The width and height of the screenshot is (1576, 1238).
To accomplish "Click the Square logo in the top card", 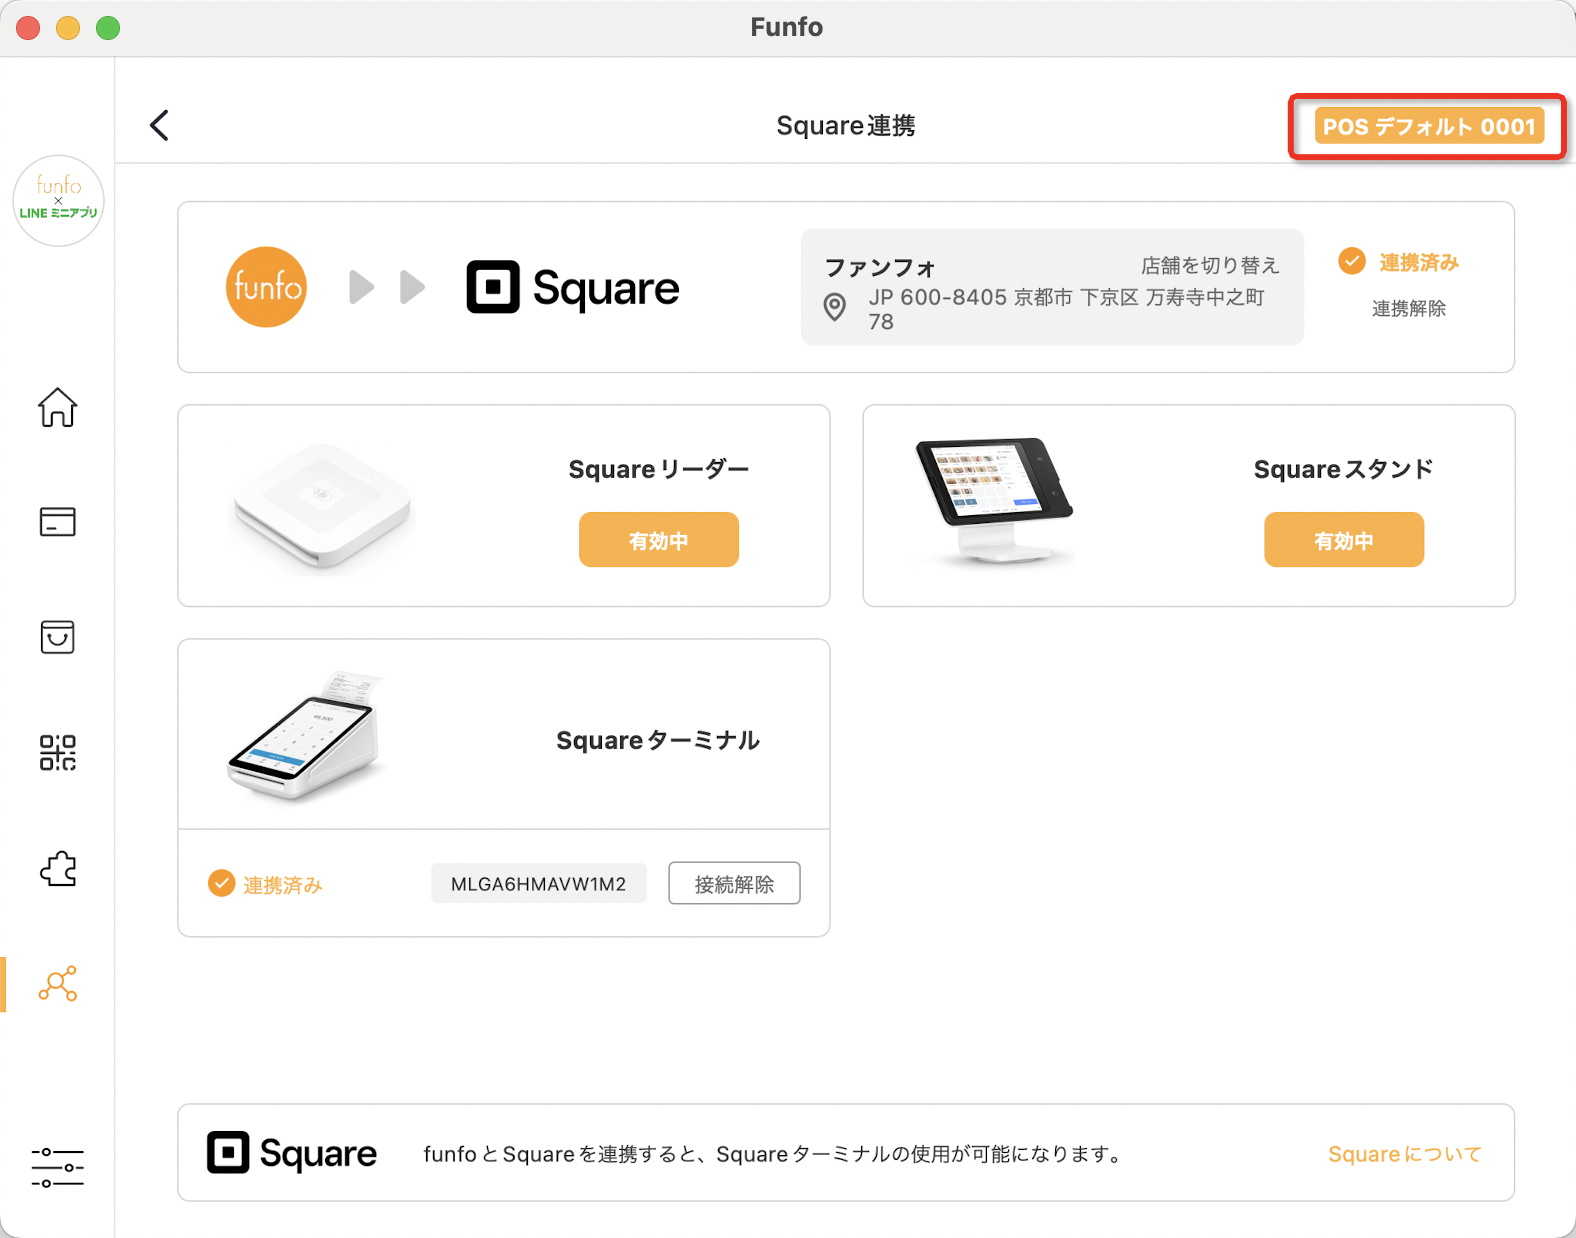I will point(573,288).
